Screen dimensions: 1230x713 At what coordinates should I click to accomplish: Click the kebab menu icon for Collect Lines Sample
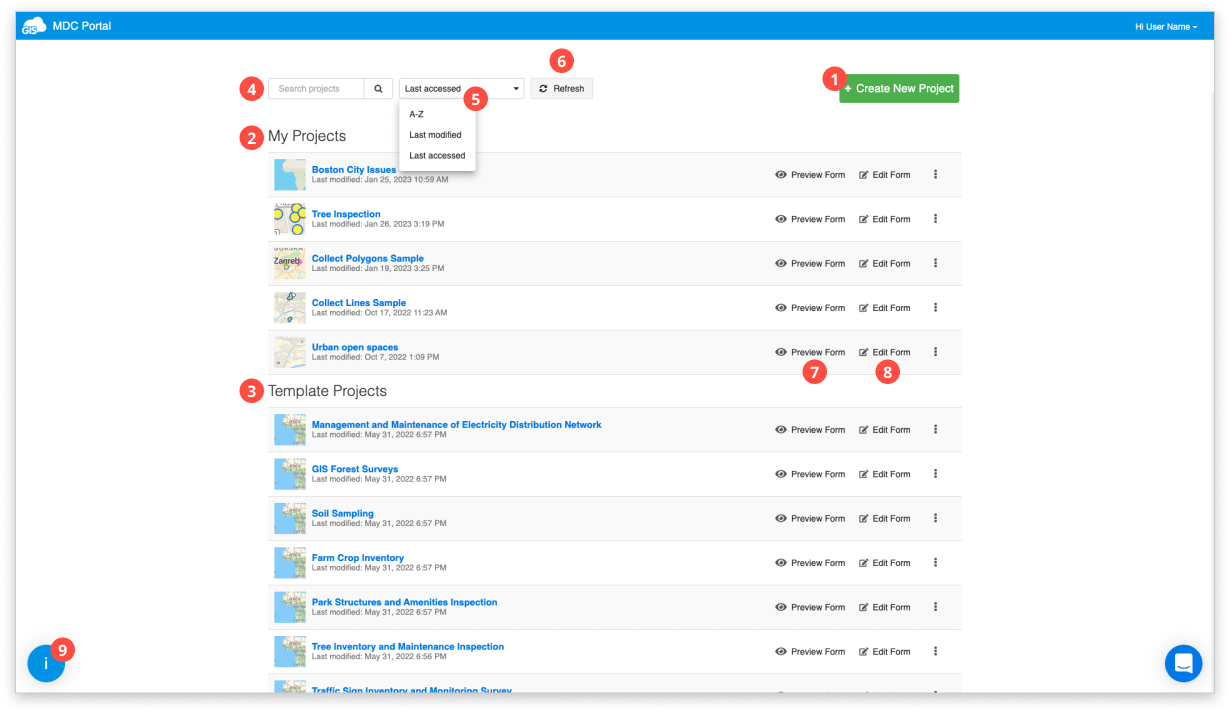[935, 307]
